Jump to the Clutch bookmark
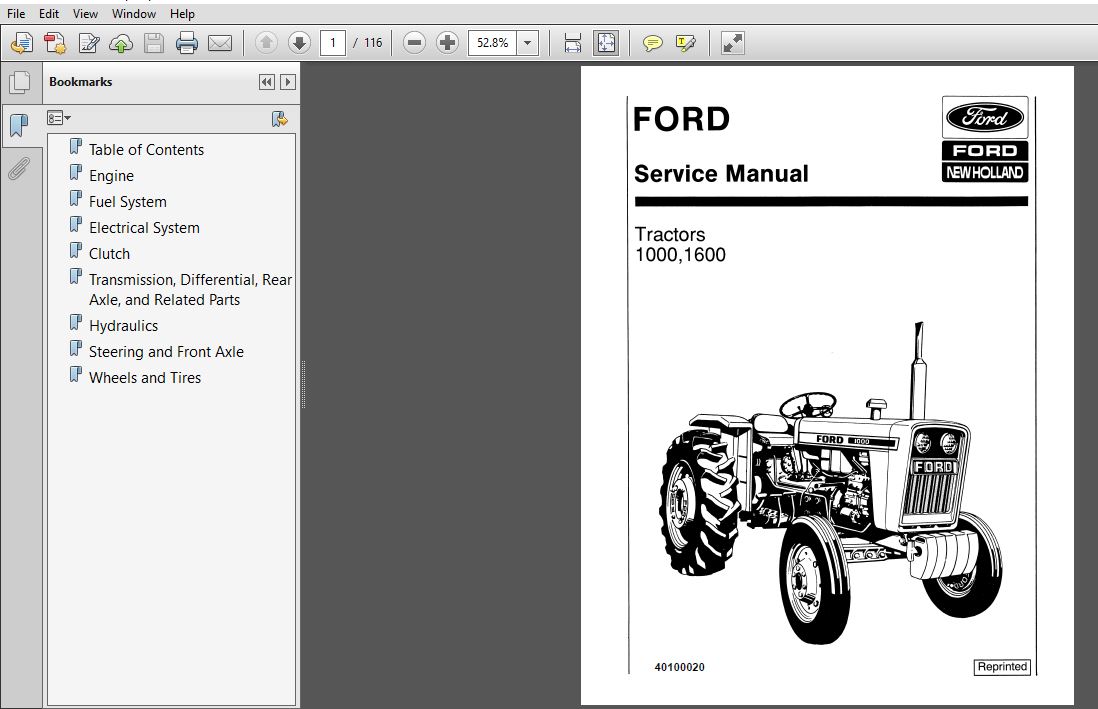Screen dimensions: 1098x709 tap(109, 253)
